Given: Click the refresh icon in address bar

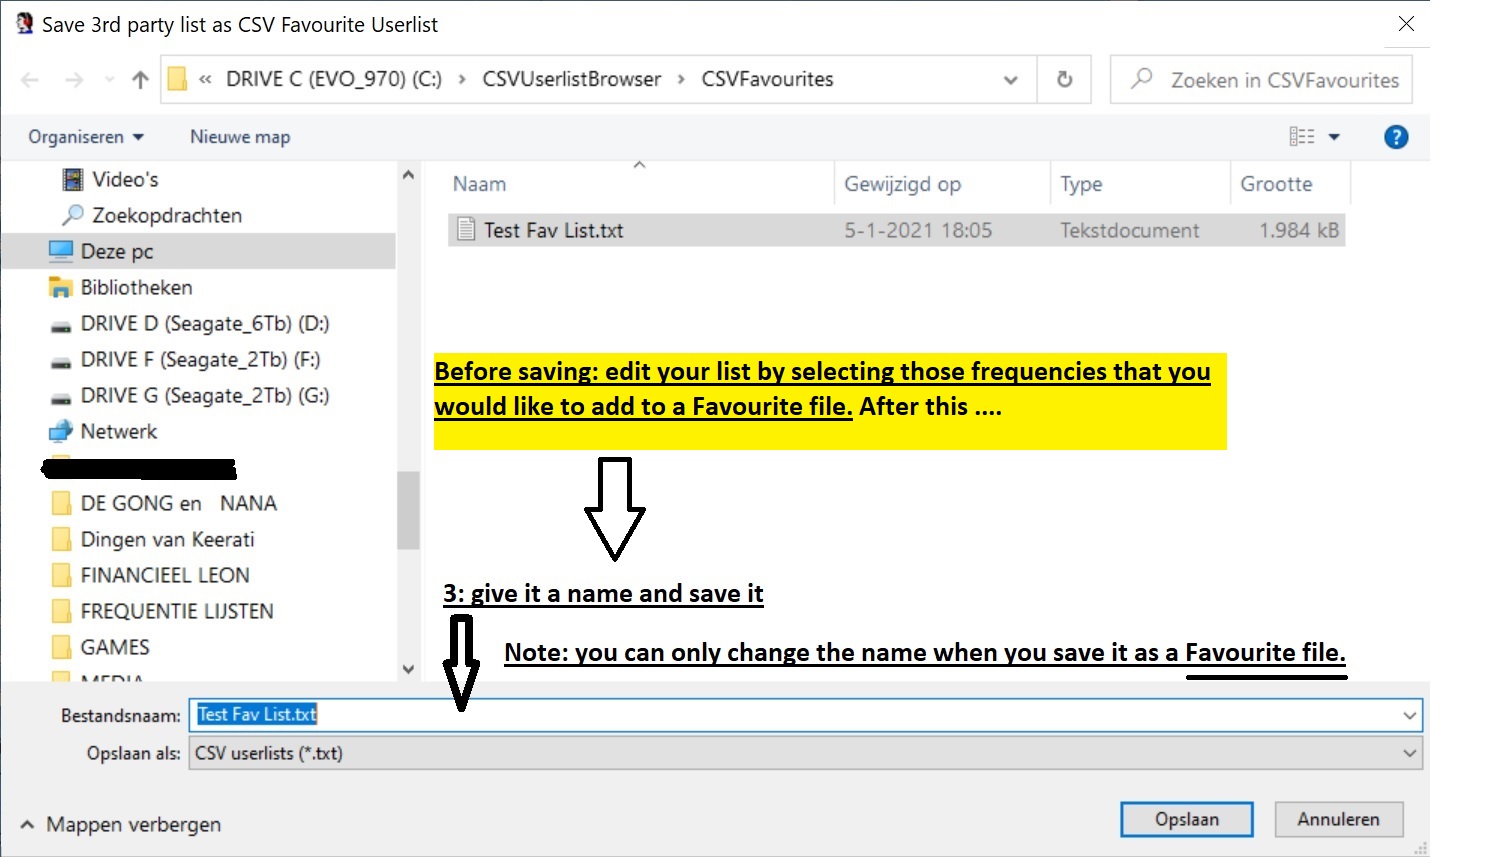Looking at the screenshot, I should tap(1064, 79).
